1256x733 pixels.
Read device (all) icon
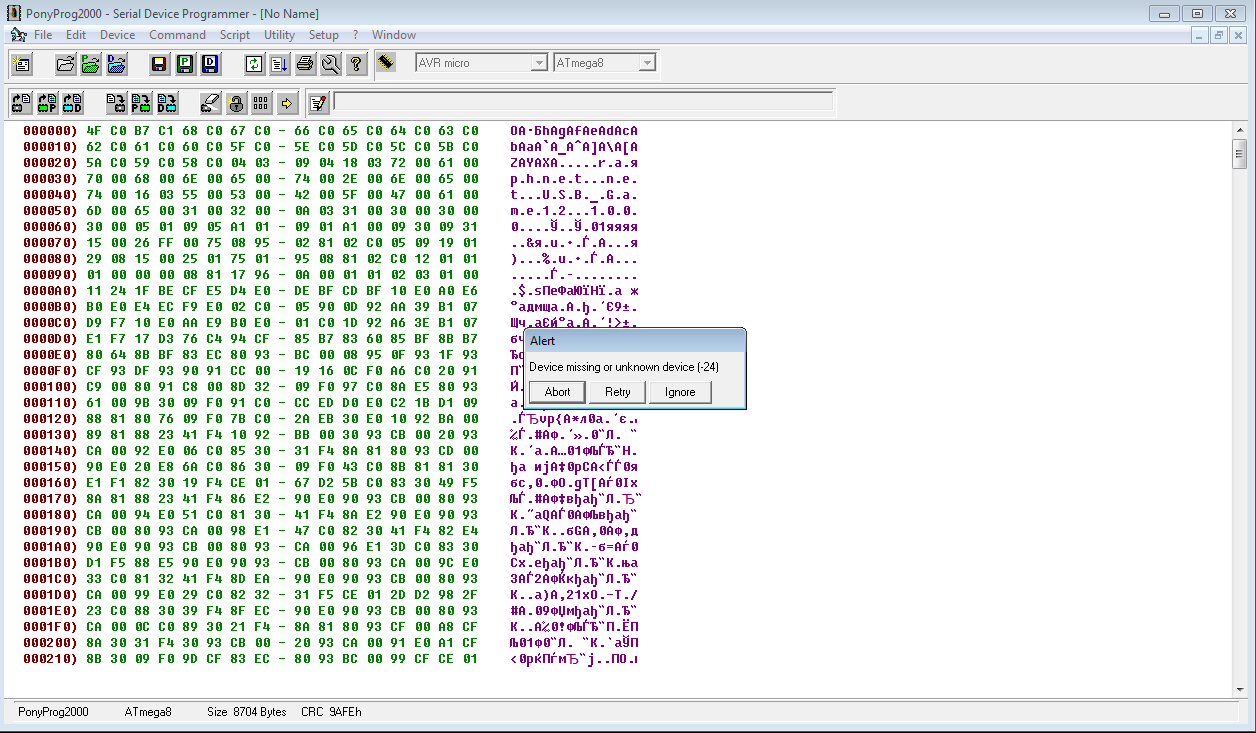[21, 102]
